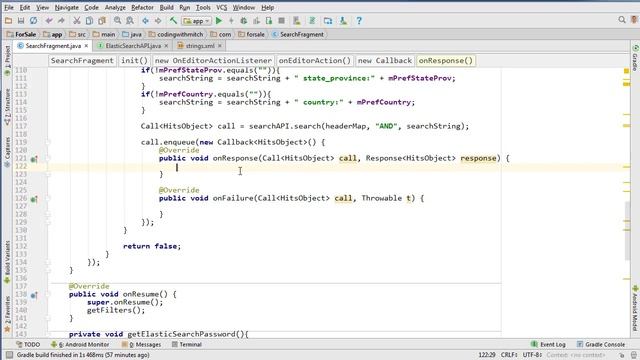Undo the last edit
The height and width of the screenshot is (360, 640).
point(49,20)
